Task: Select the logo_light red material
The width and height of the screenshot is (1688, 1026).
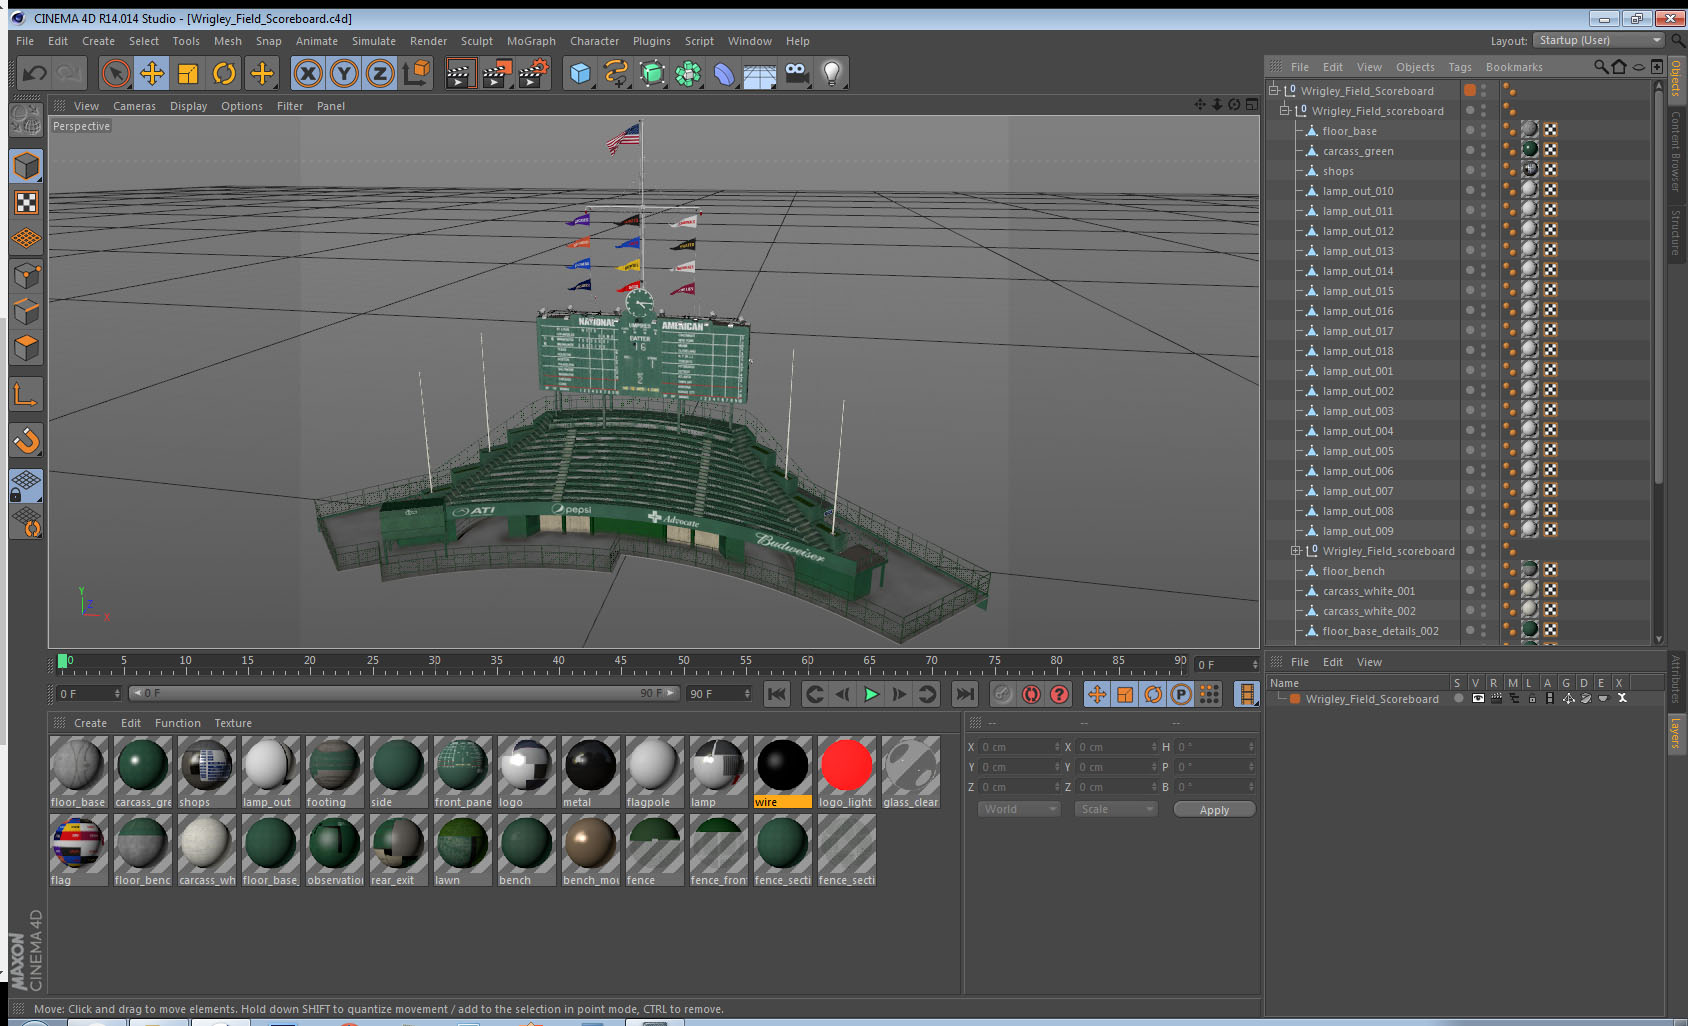Action: pos(846,771)
